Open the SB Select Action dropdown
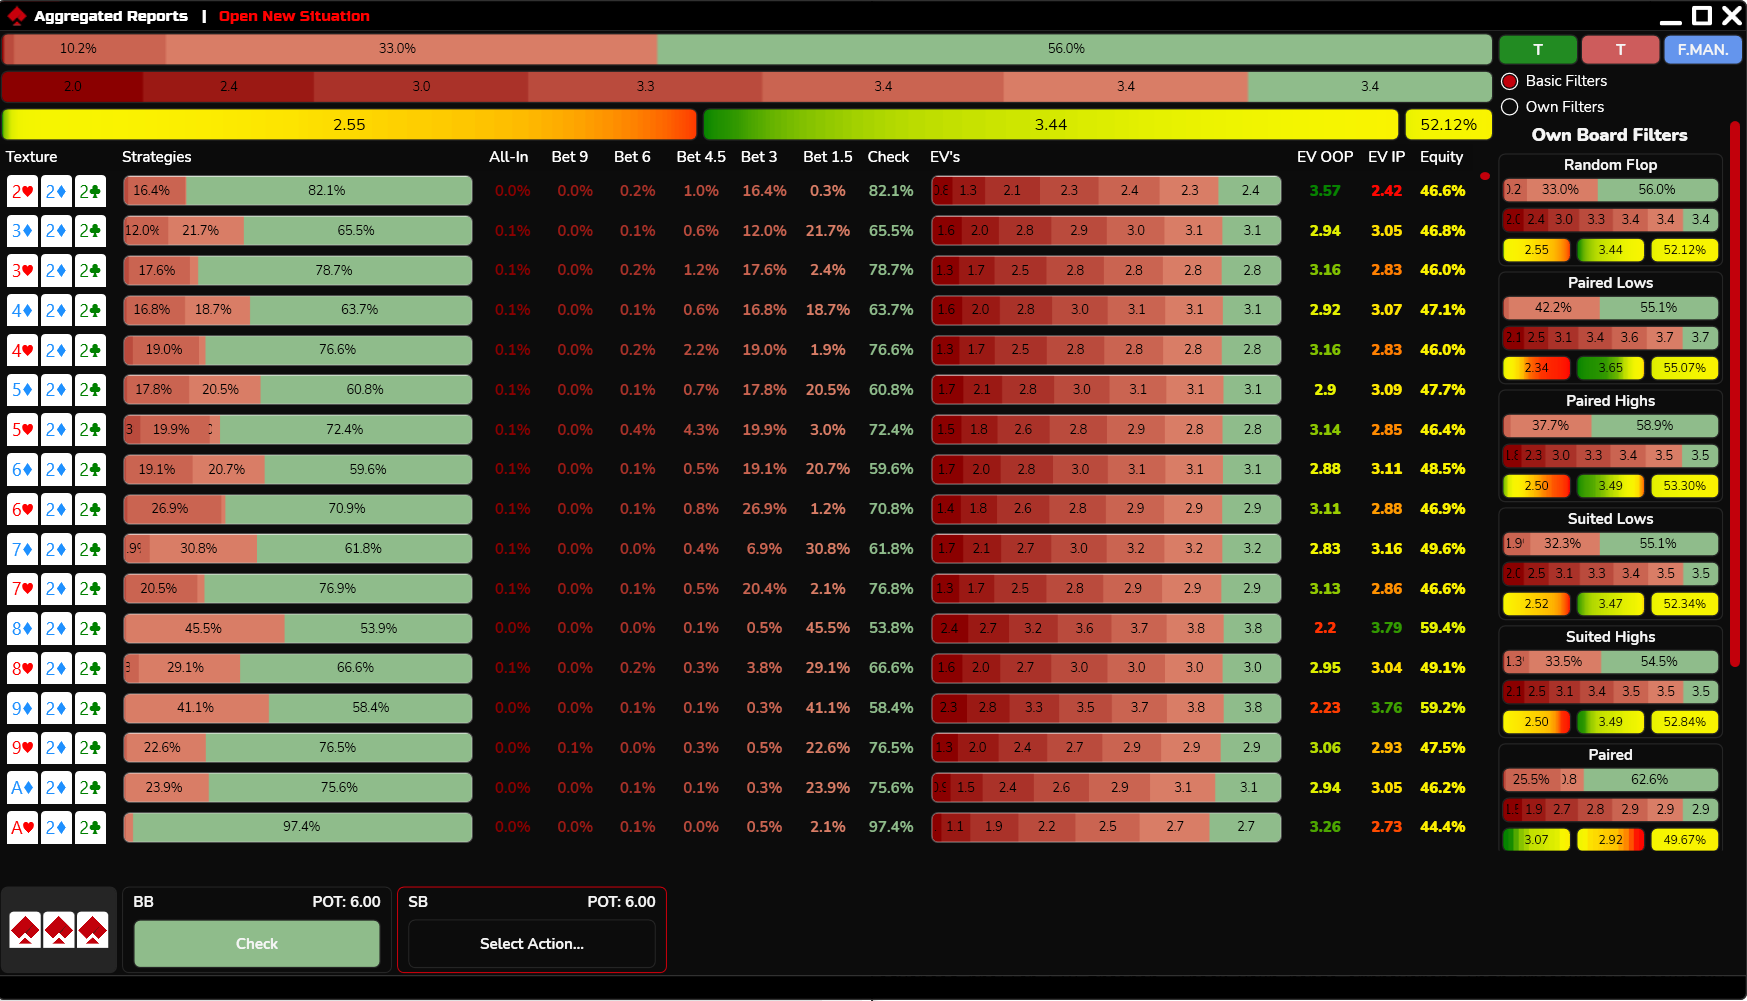Image resolution: width=1747 pixels, height=1001 pixels. coord(532,944)
